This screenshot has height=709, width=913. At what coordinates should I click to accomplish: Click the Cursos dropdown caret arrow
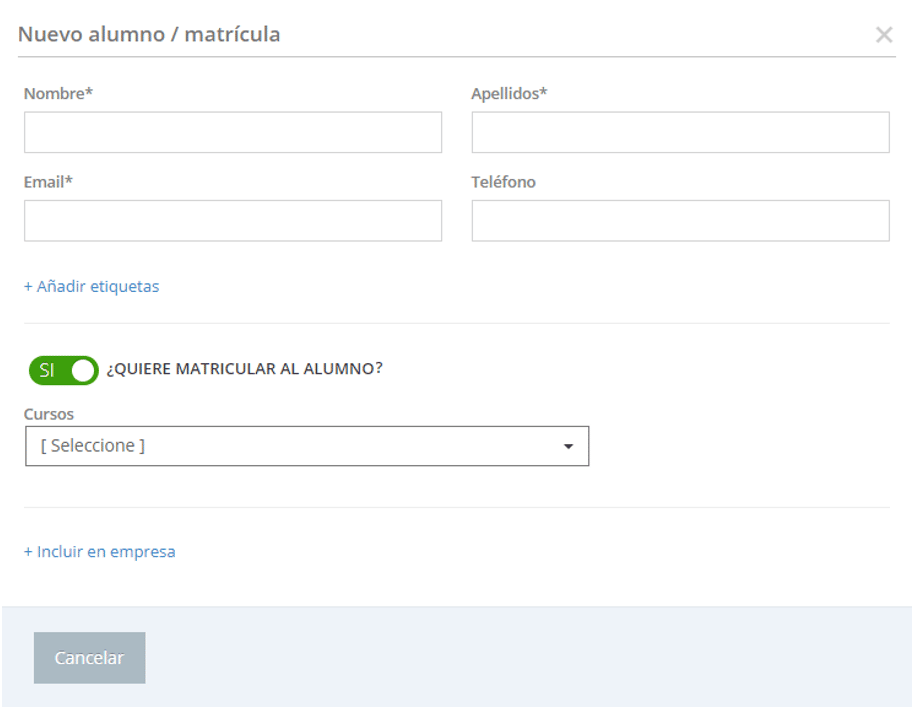[568, 447]
